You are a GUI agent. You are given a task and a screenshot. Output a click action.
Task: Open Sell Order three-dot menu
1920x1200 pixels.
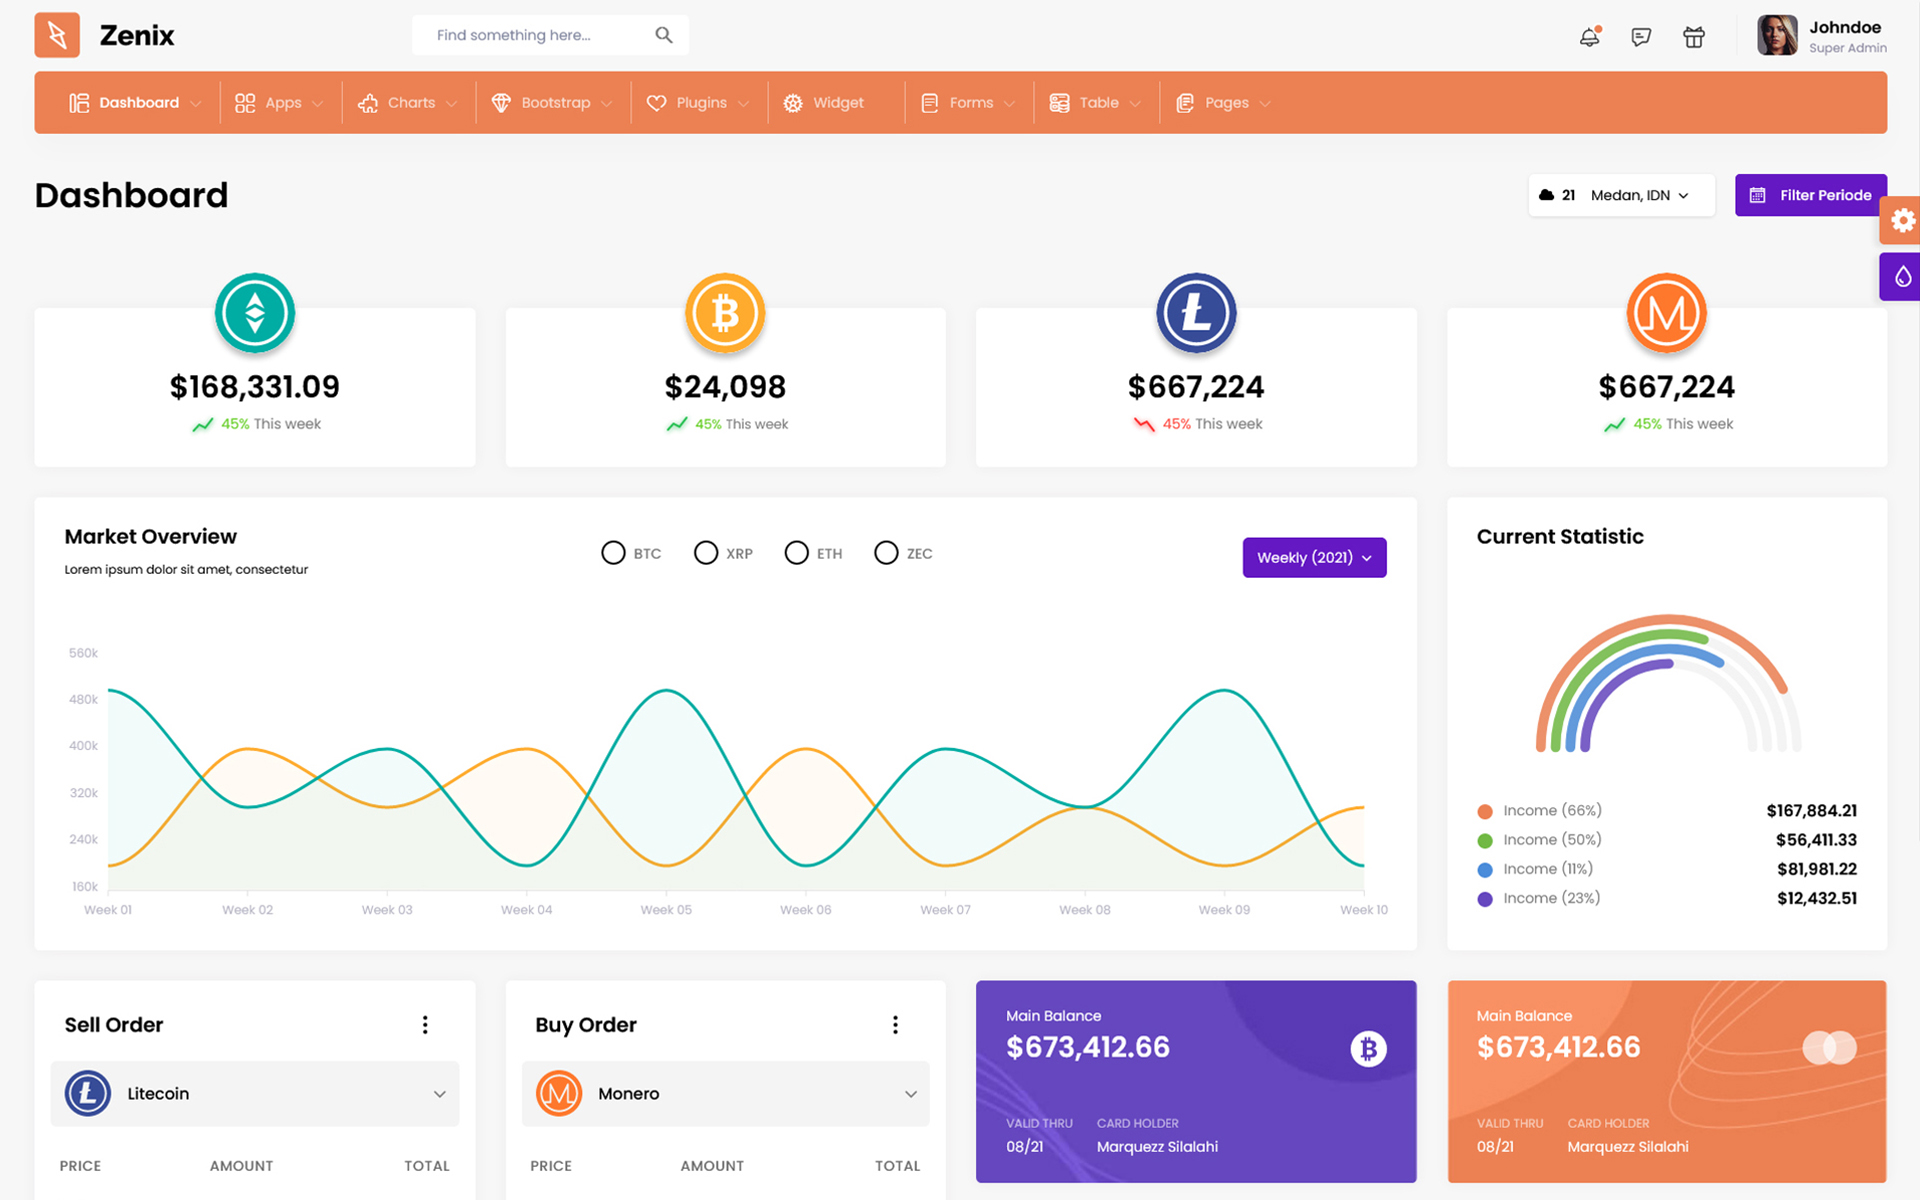(x=425, y=1024)
